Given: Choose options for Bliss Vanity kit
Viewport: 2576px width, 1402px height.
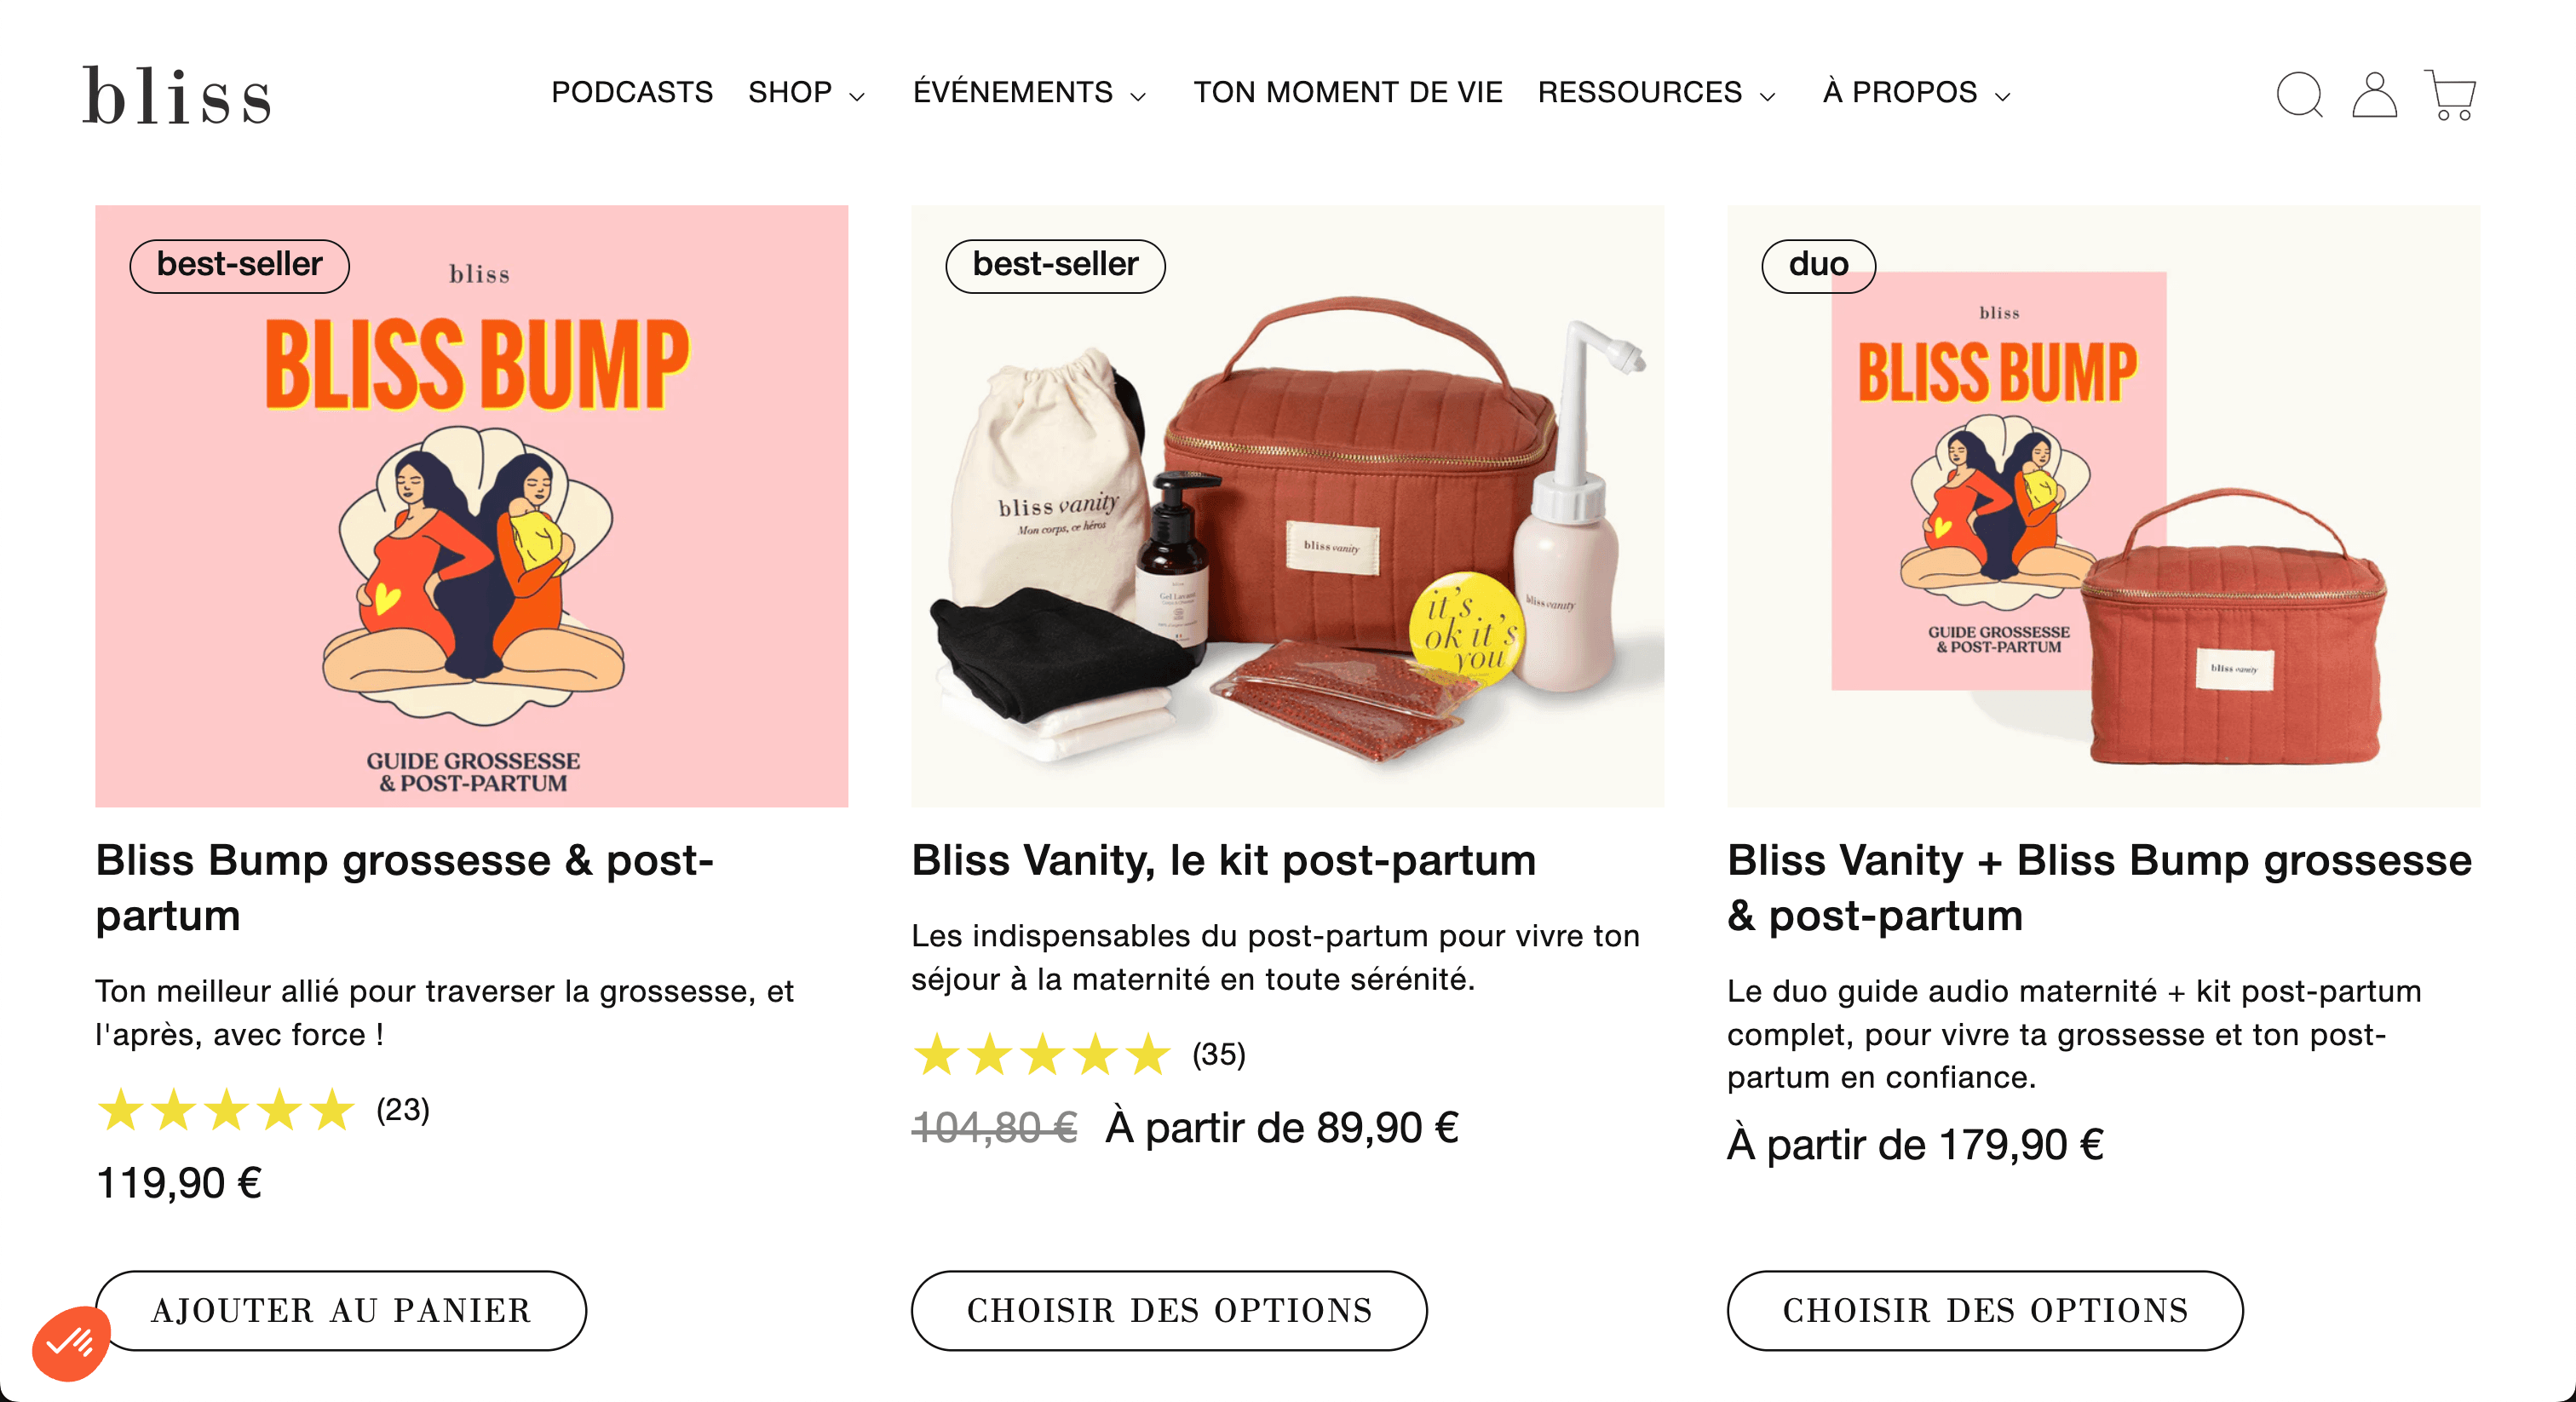Looking at the screenshot, I should (x=1169, y=1310).
